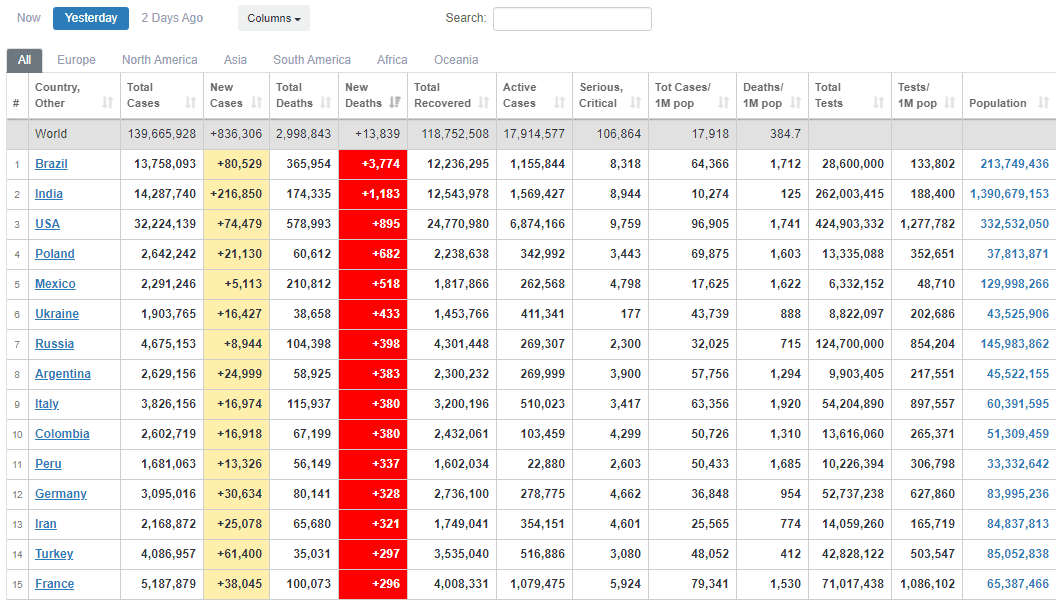Sort by Serious, Critical column header
1056x600 pixels.
point(601,95)
